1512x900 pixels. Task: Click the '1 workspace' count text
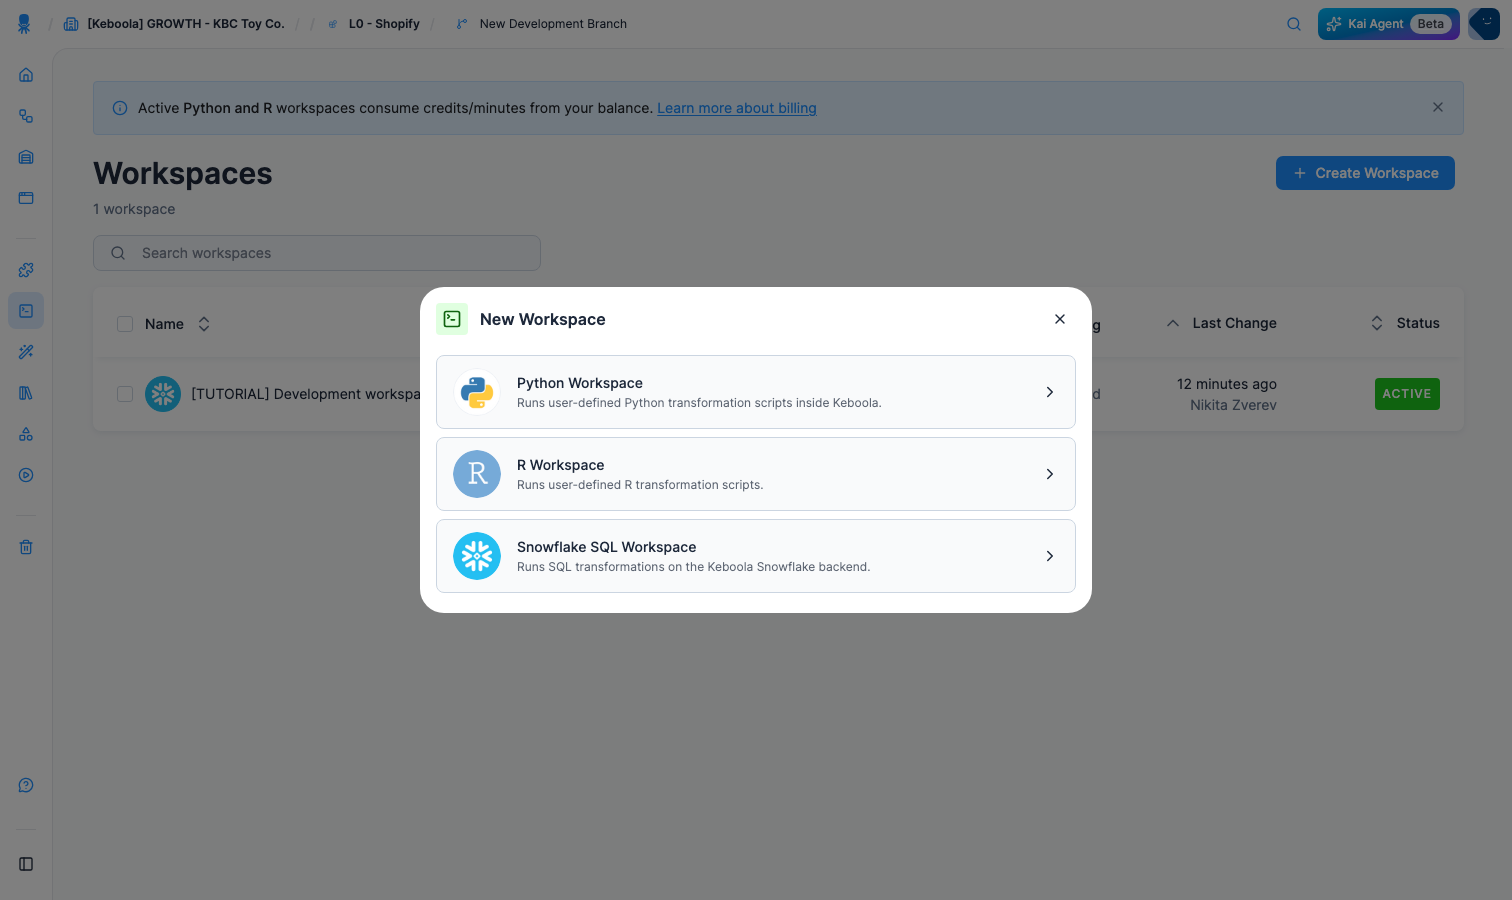tap(134, 209)
